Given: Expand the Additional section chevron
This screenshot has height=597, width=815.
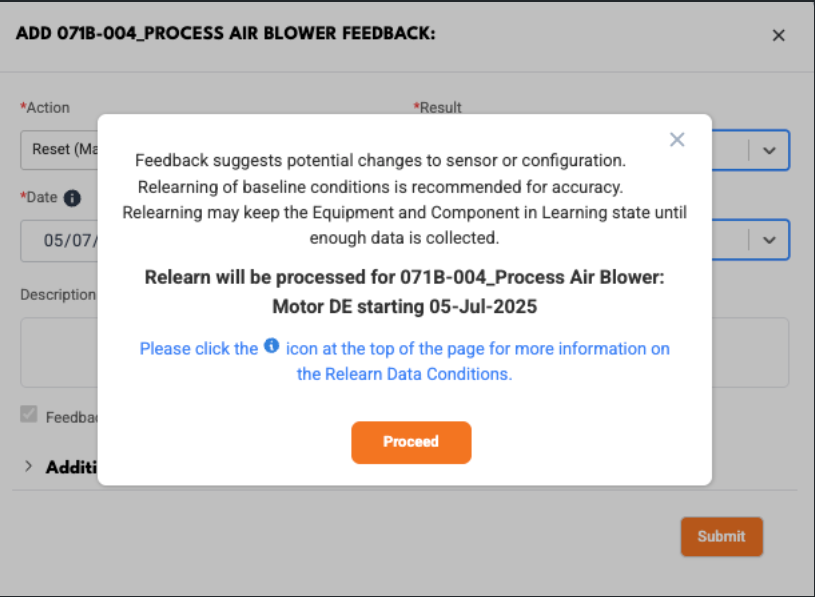Looking at the screenshot, I should coord(29,467).
